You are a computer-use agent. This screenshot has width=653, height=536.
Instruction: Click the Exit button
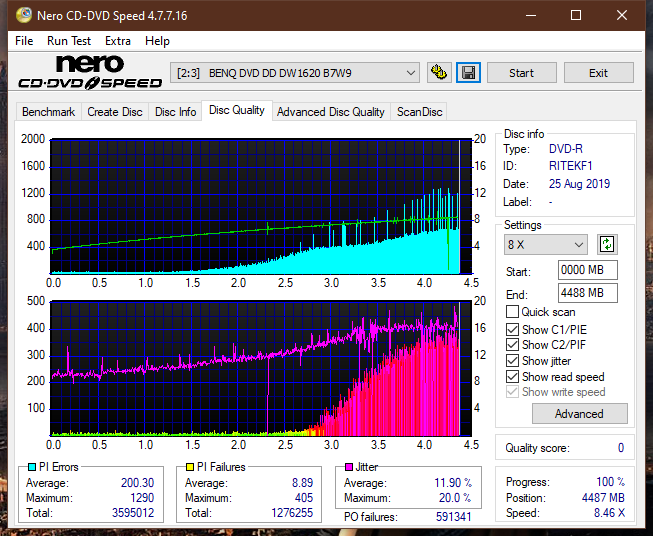point(598,73)
